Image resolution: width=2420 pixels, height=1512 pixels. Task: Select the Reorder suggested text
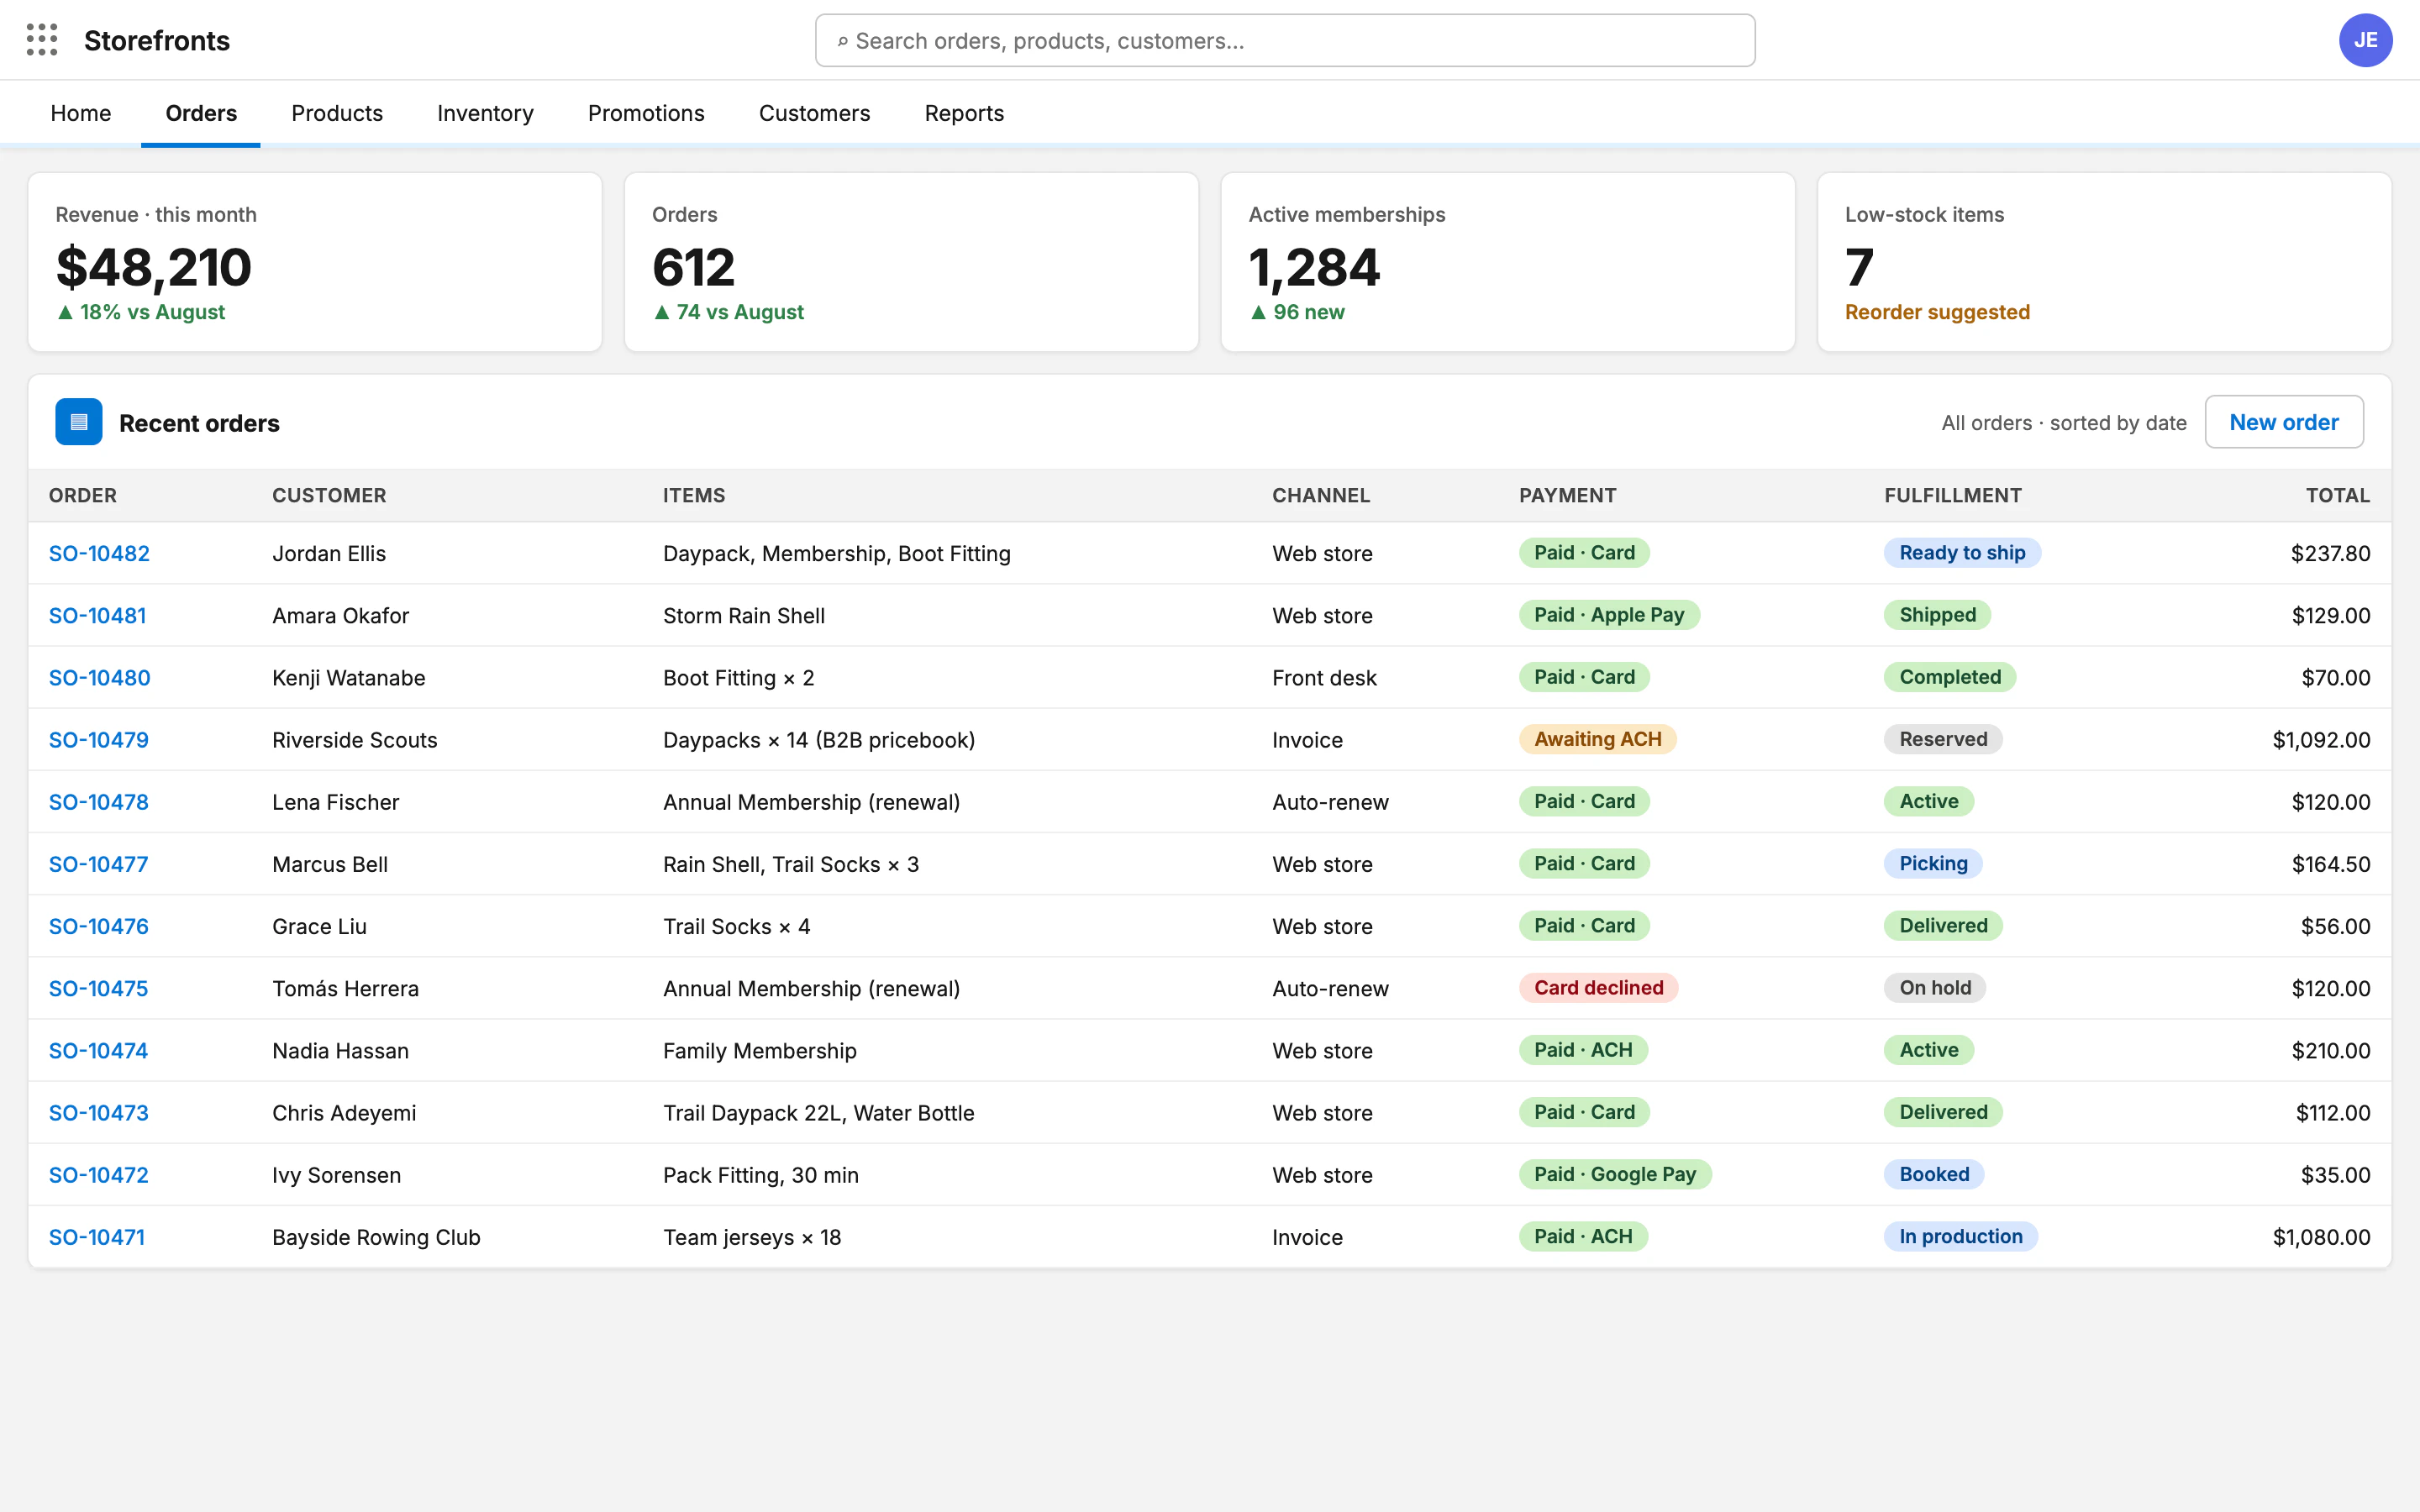[x=1937, y=312]
